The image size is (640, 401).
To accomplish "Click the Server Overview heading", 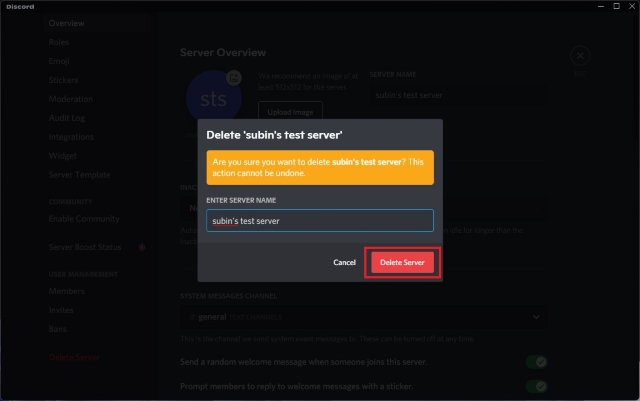I will tap(223, 53).
